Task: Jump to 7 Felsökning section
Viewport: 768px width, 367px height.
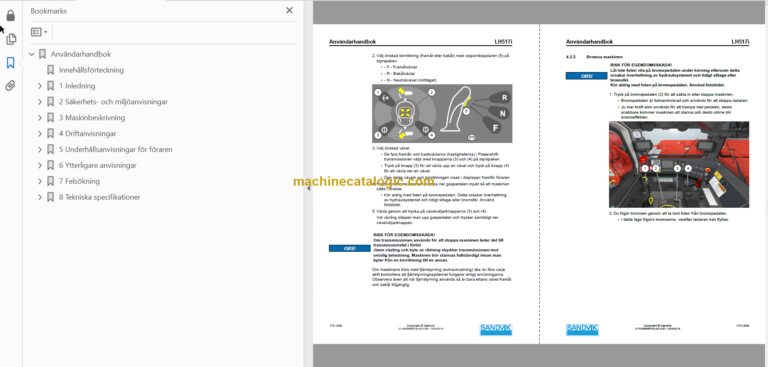Action: pos(79,181)
